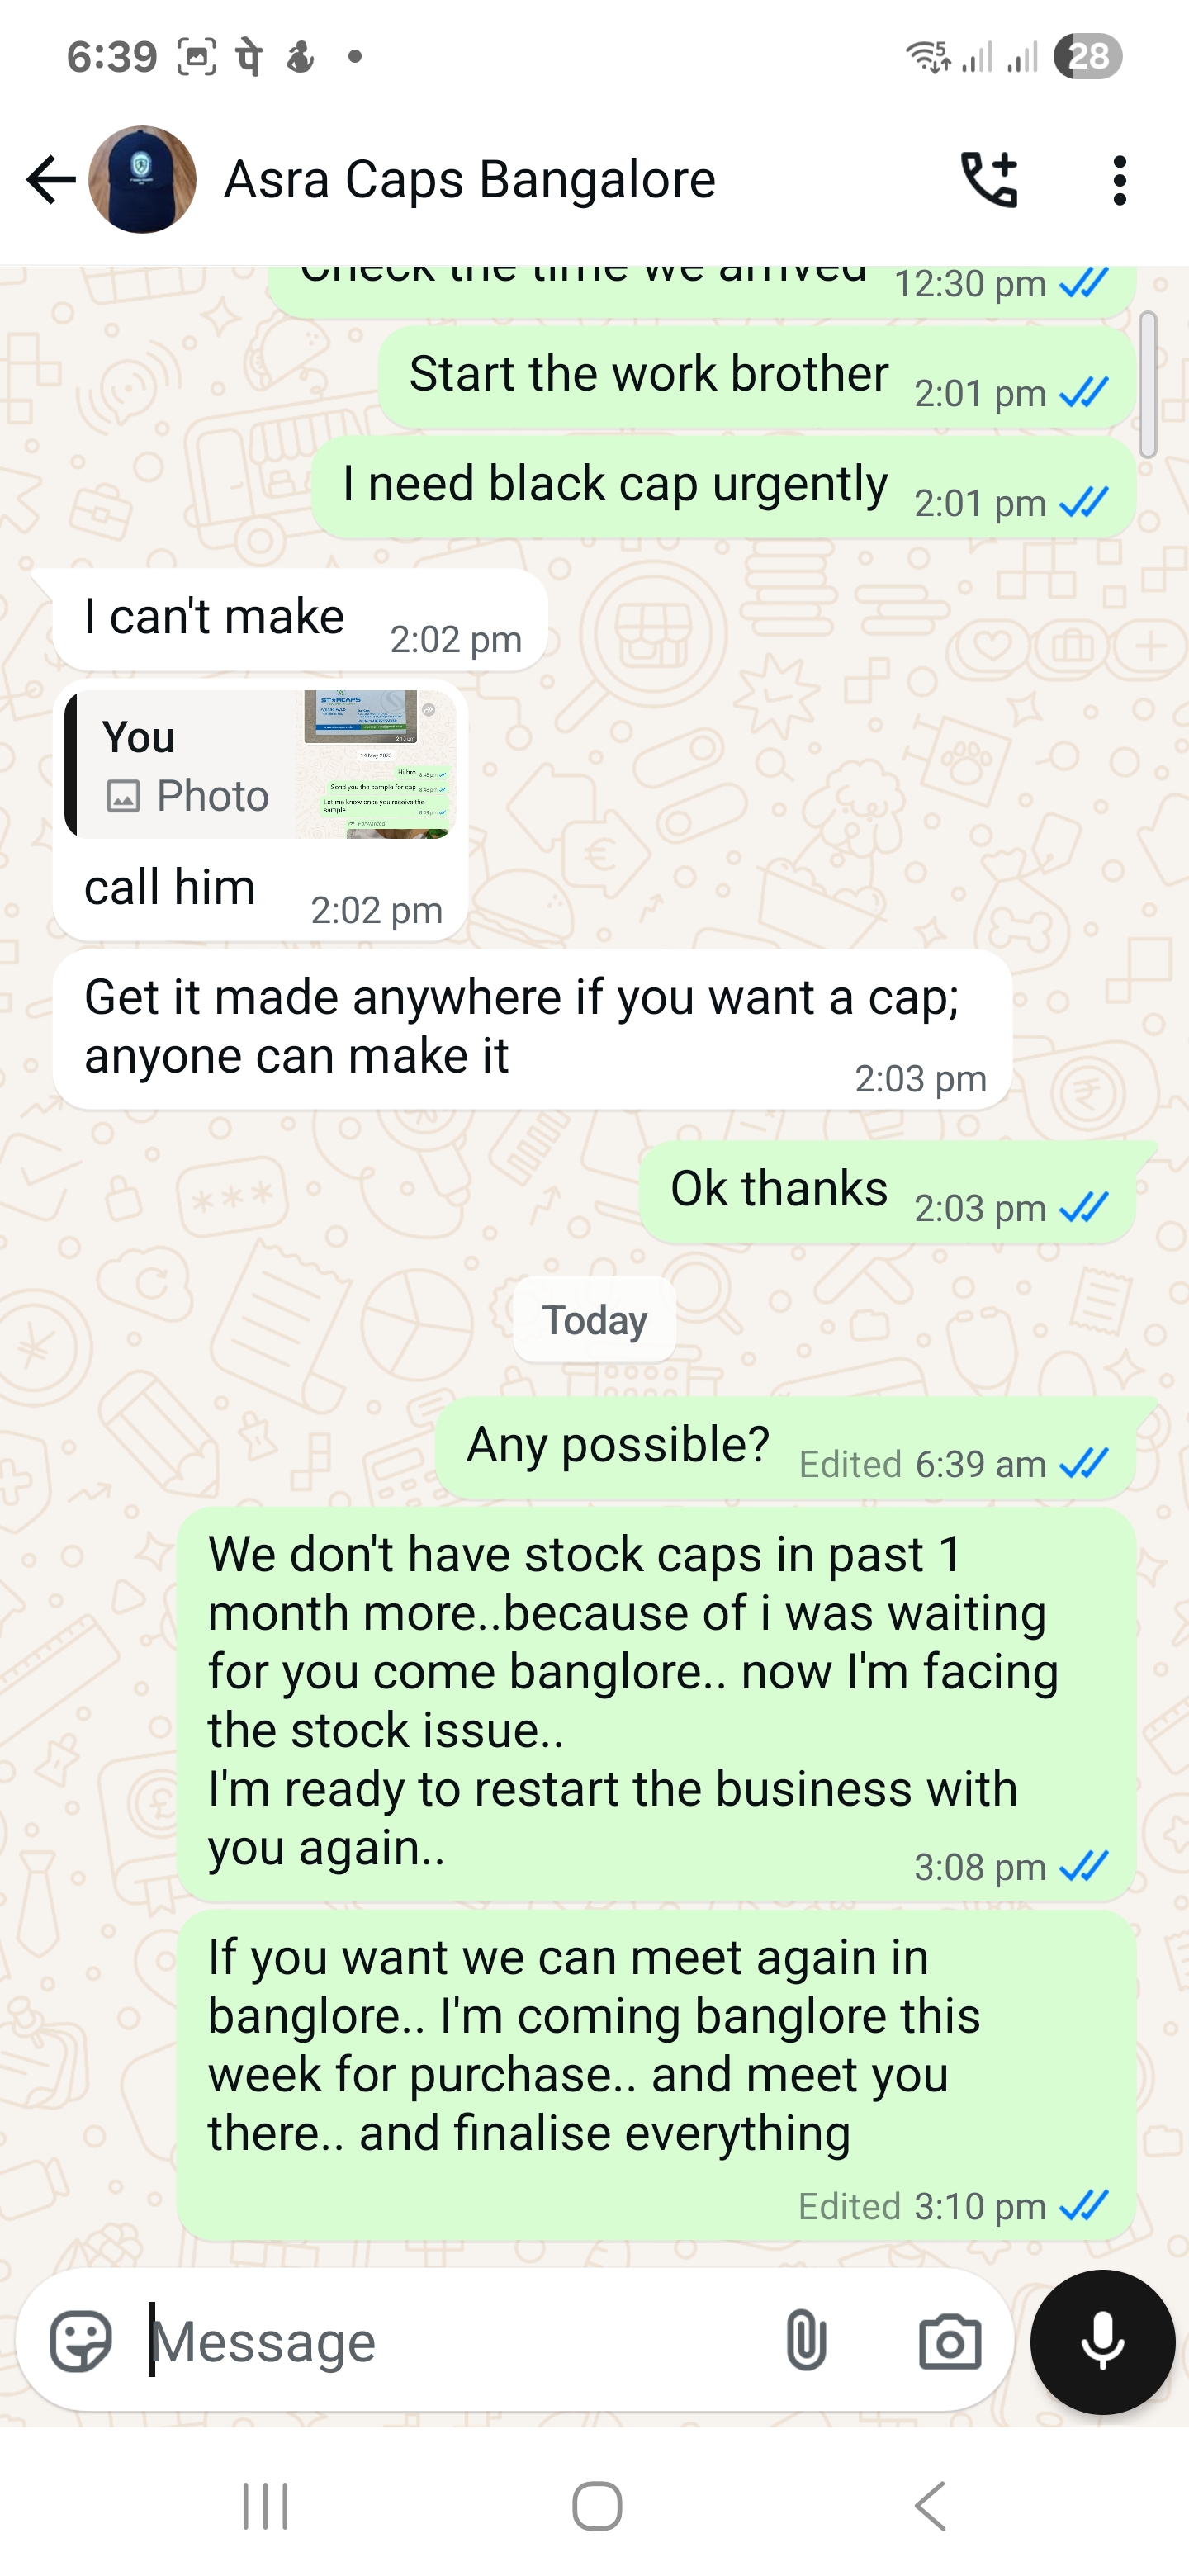Tap the back arrow to leave chat
Viewport: 1189px width, 2576px height.
[50, 180]
